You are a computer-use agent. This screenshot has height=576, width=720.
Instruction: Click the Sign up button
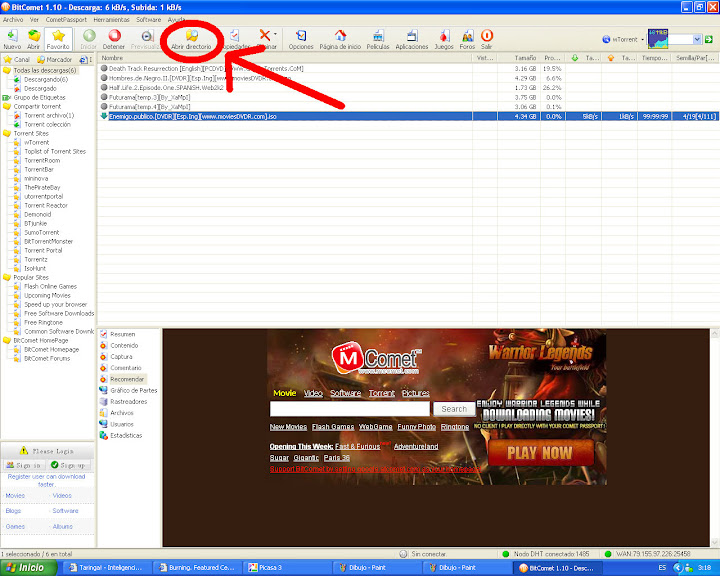(68, 465)
